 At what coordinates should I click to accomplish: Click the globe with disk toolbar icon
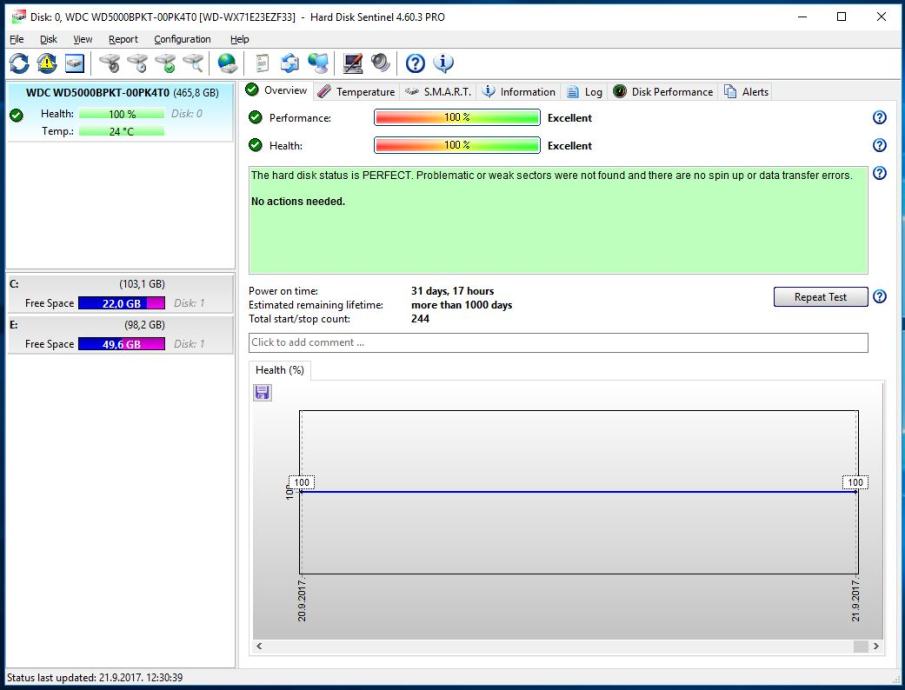[x=228, y=64]
